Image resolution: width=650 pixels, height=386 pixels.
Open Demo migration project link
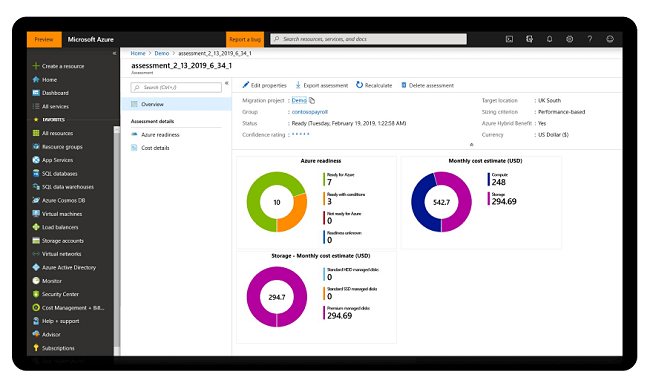(299, 100)
